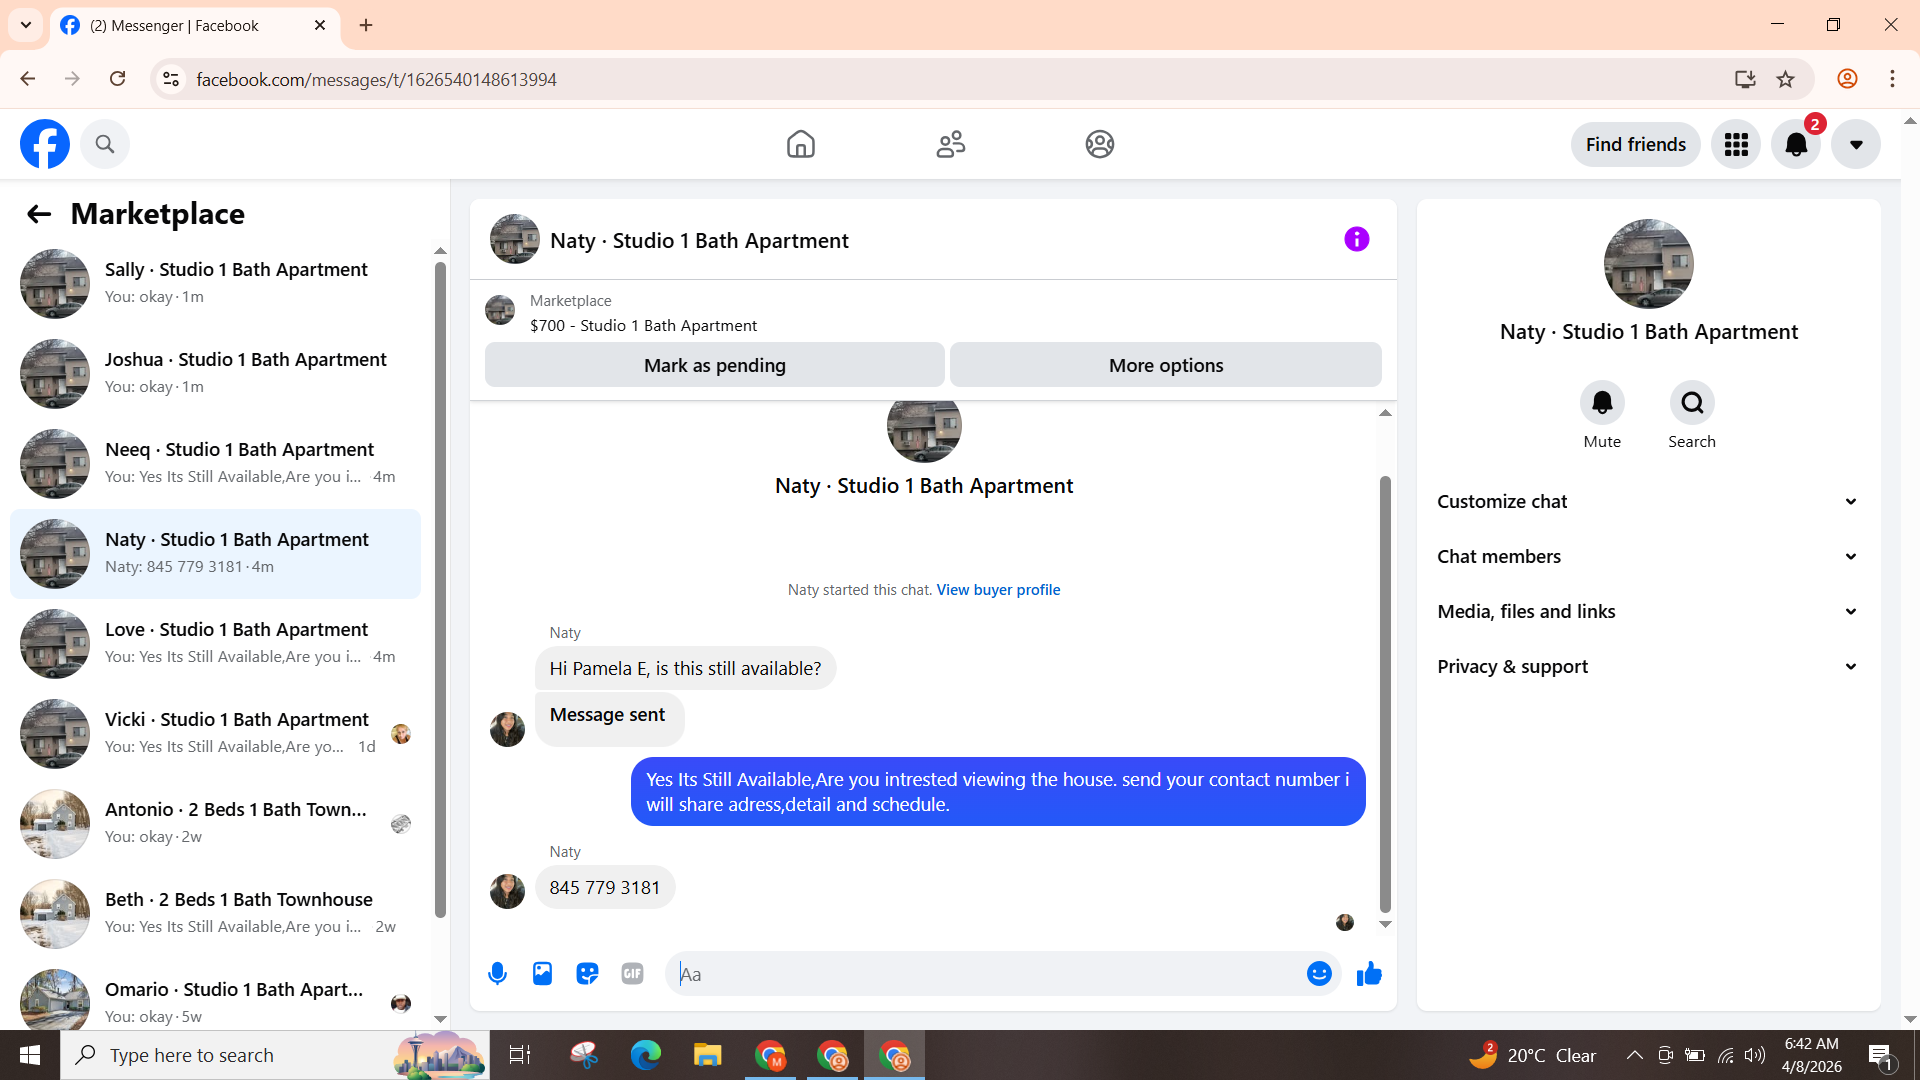
Task: Expand Chat members section
Action: click(x=1648, y=556)
